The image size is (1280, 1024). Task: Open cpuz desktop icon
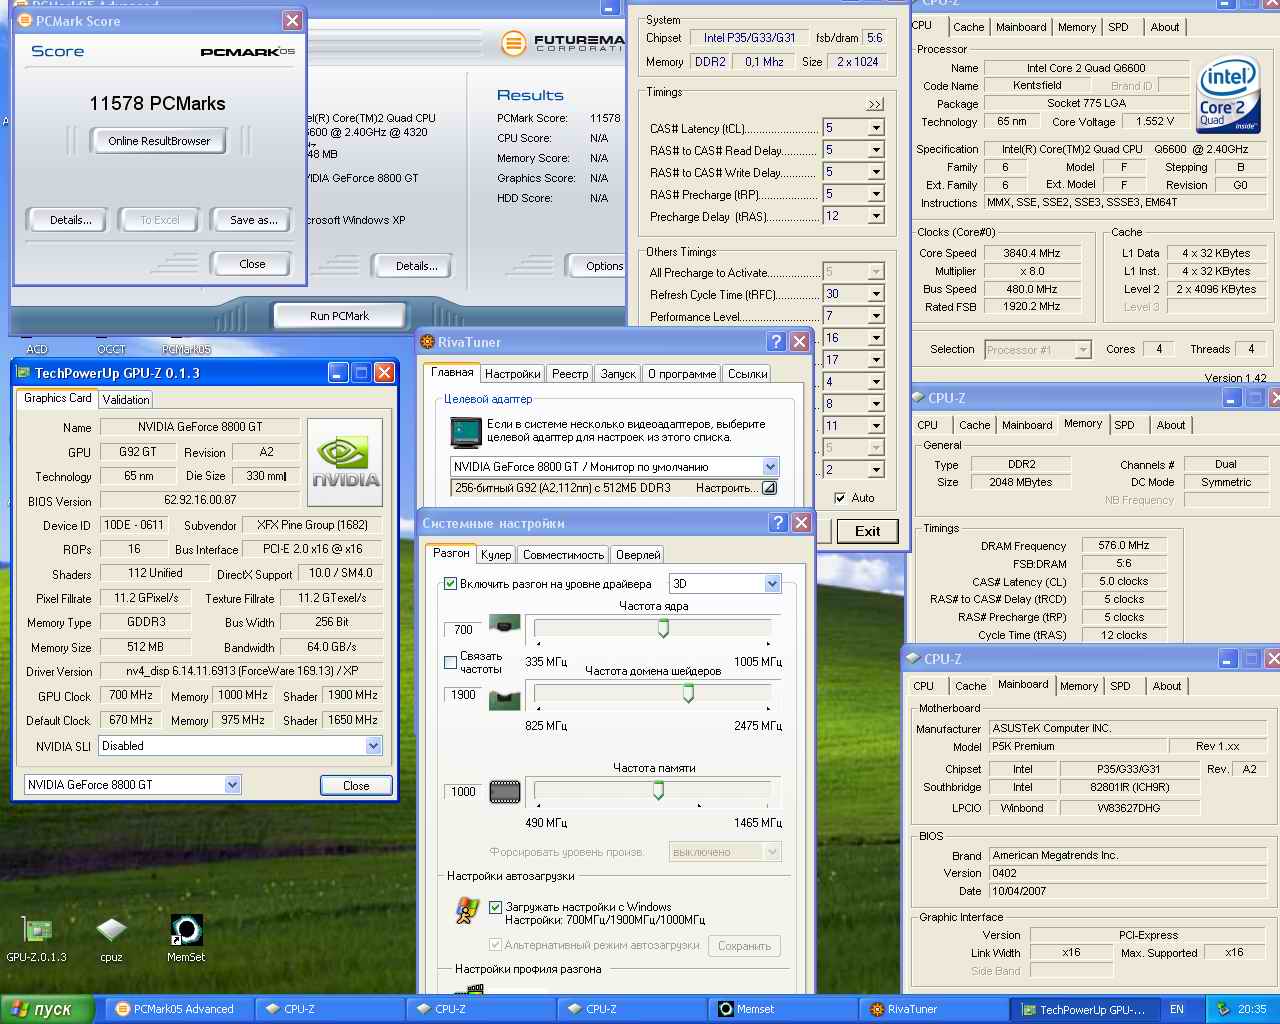coord(111,931)
